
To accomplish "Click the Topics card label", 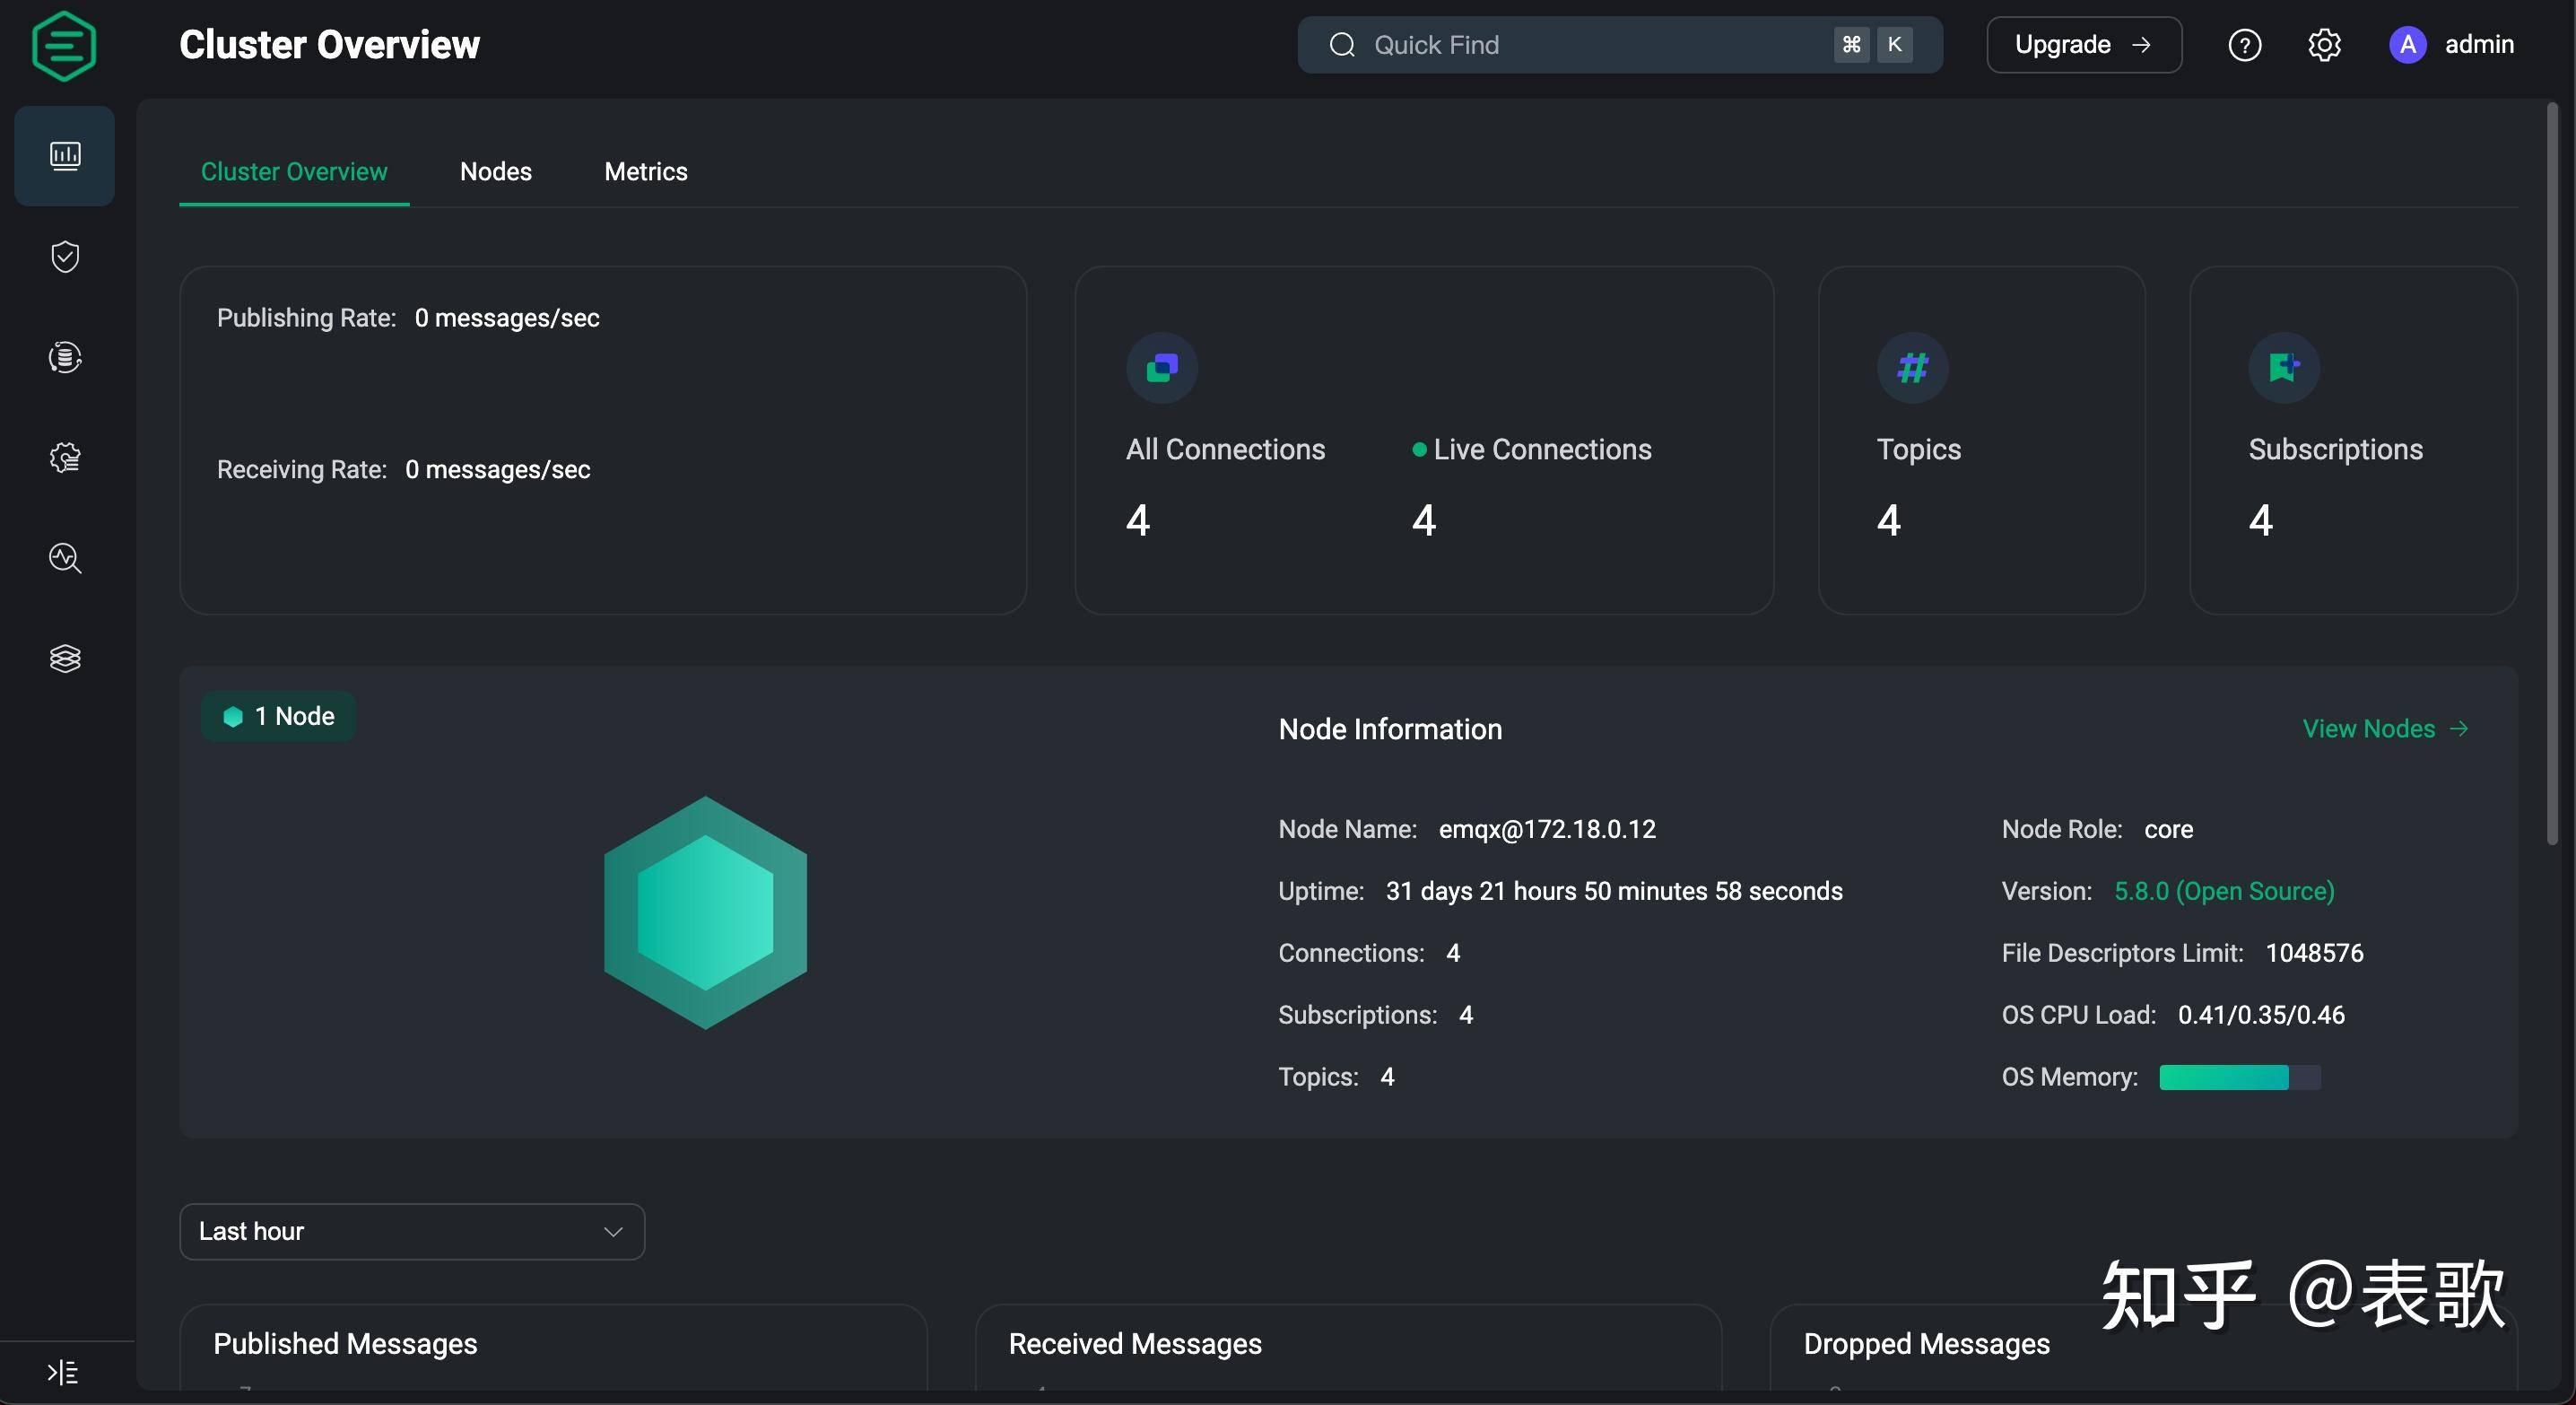I will click(x=1918, y=450).
